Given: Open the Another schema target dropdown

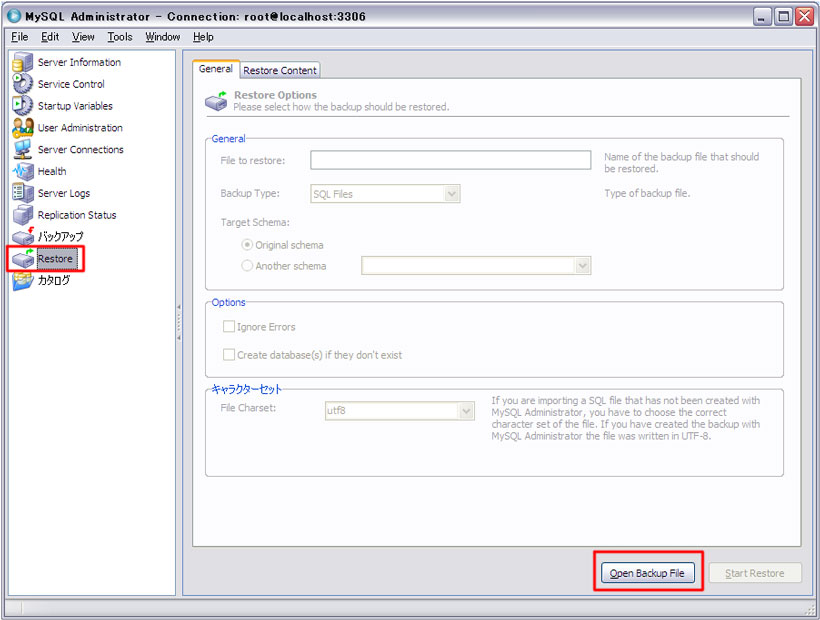Looking at the screenshot, I should 583,266.
